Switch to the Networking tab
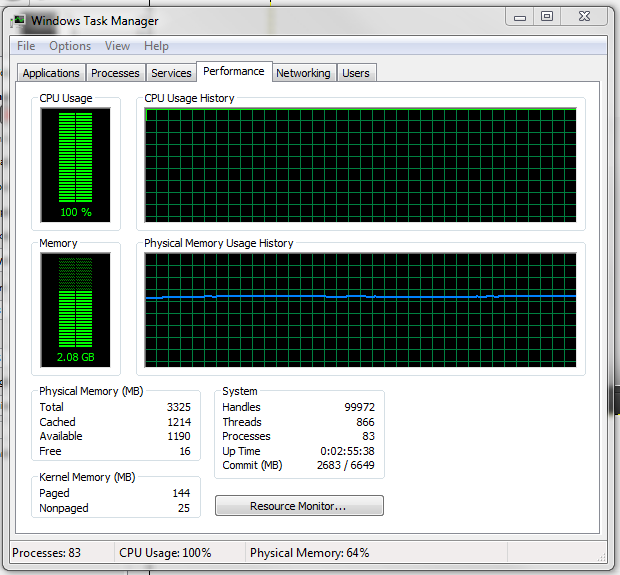 coord(303,73)
